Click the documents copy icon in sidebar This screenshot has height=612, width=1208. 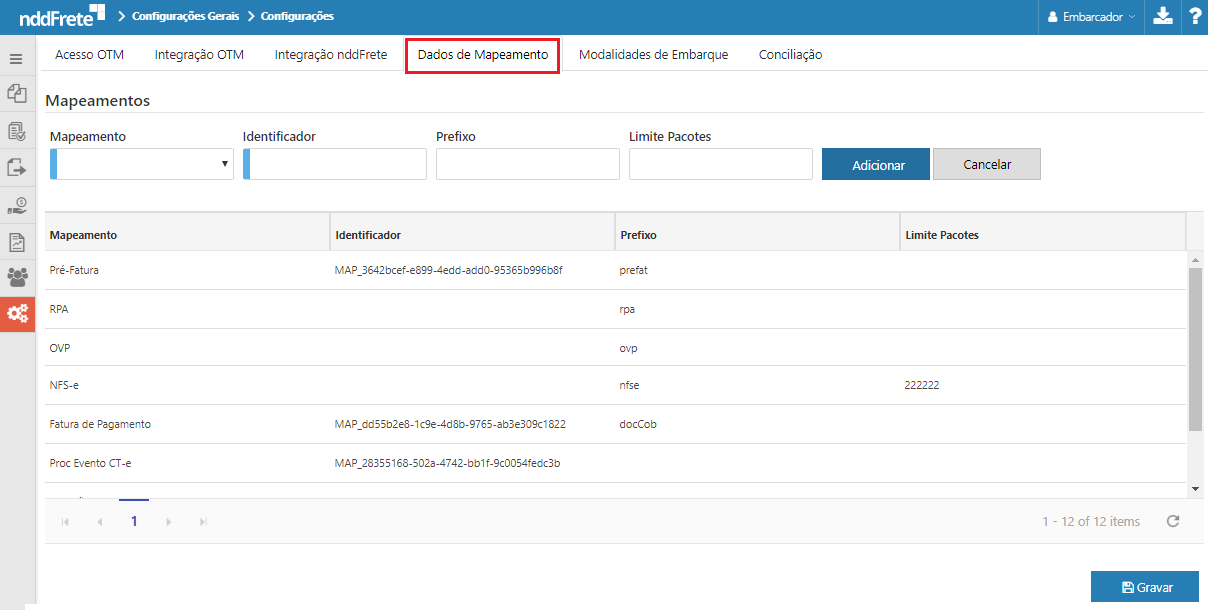pos(16,94)
